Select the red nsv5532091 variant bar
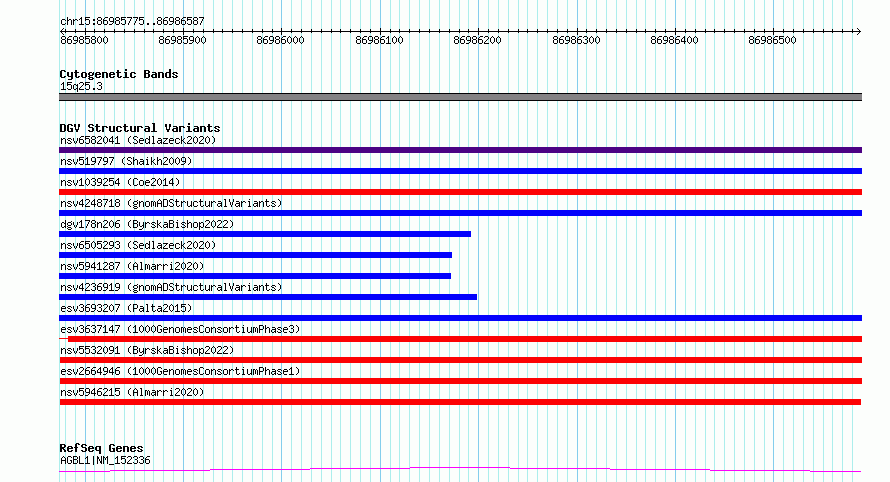This screenshot has width=890, height=482. pos(460,360)
